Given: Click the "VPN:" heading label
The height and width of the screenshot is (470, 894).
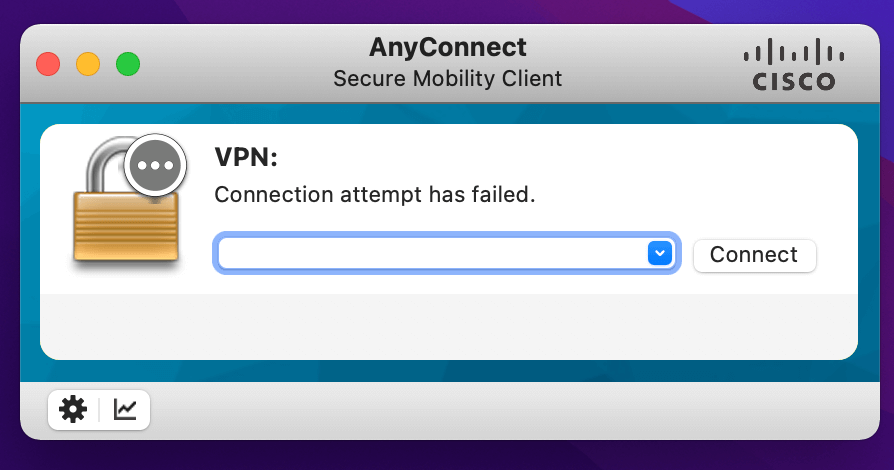Looking at the screenshot, I should (246, 157).
